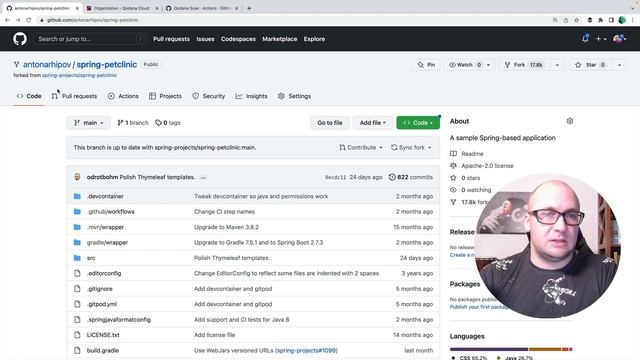Open the GitHub logo home icon
Viewport: 640px width, 360px height.
(20, 39)
